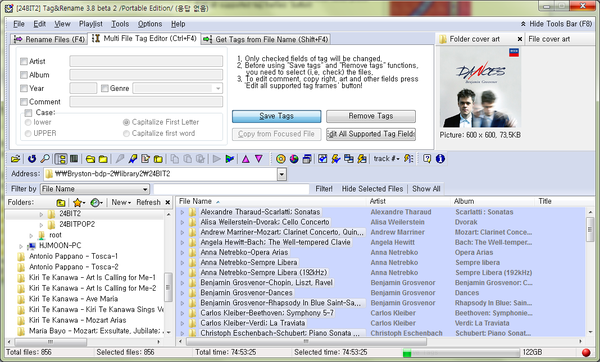Open the New dropdown in Folders panel
The image size is (600, 362).
pos(121,202)
